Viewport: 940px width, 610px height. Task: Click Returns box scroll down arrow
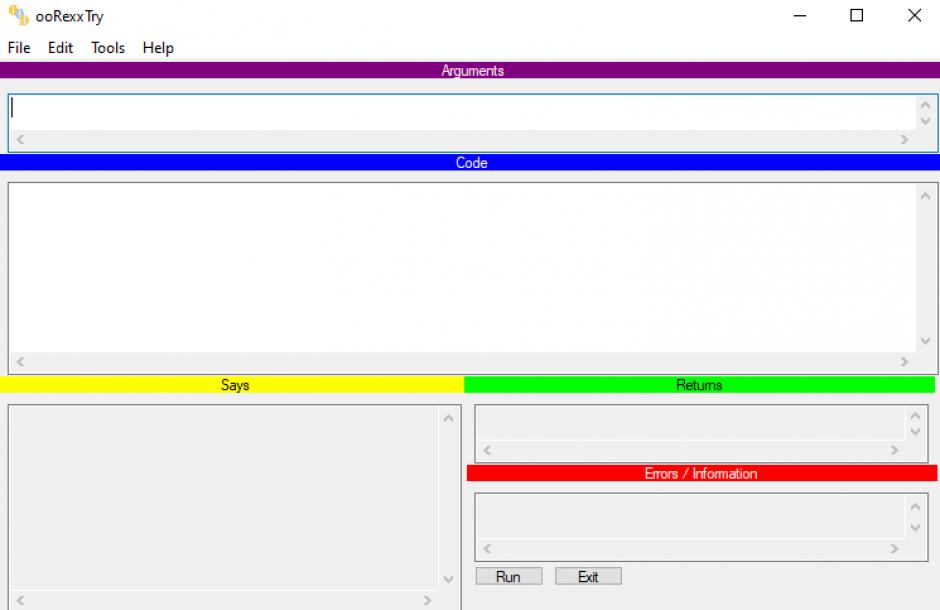(915, 431)
